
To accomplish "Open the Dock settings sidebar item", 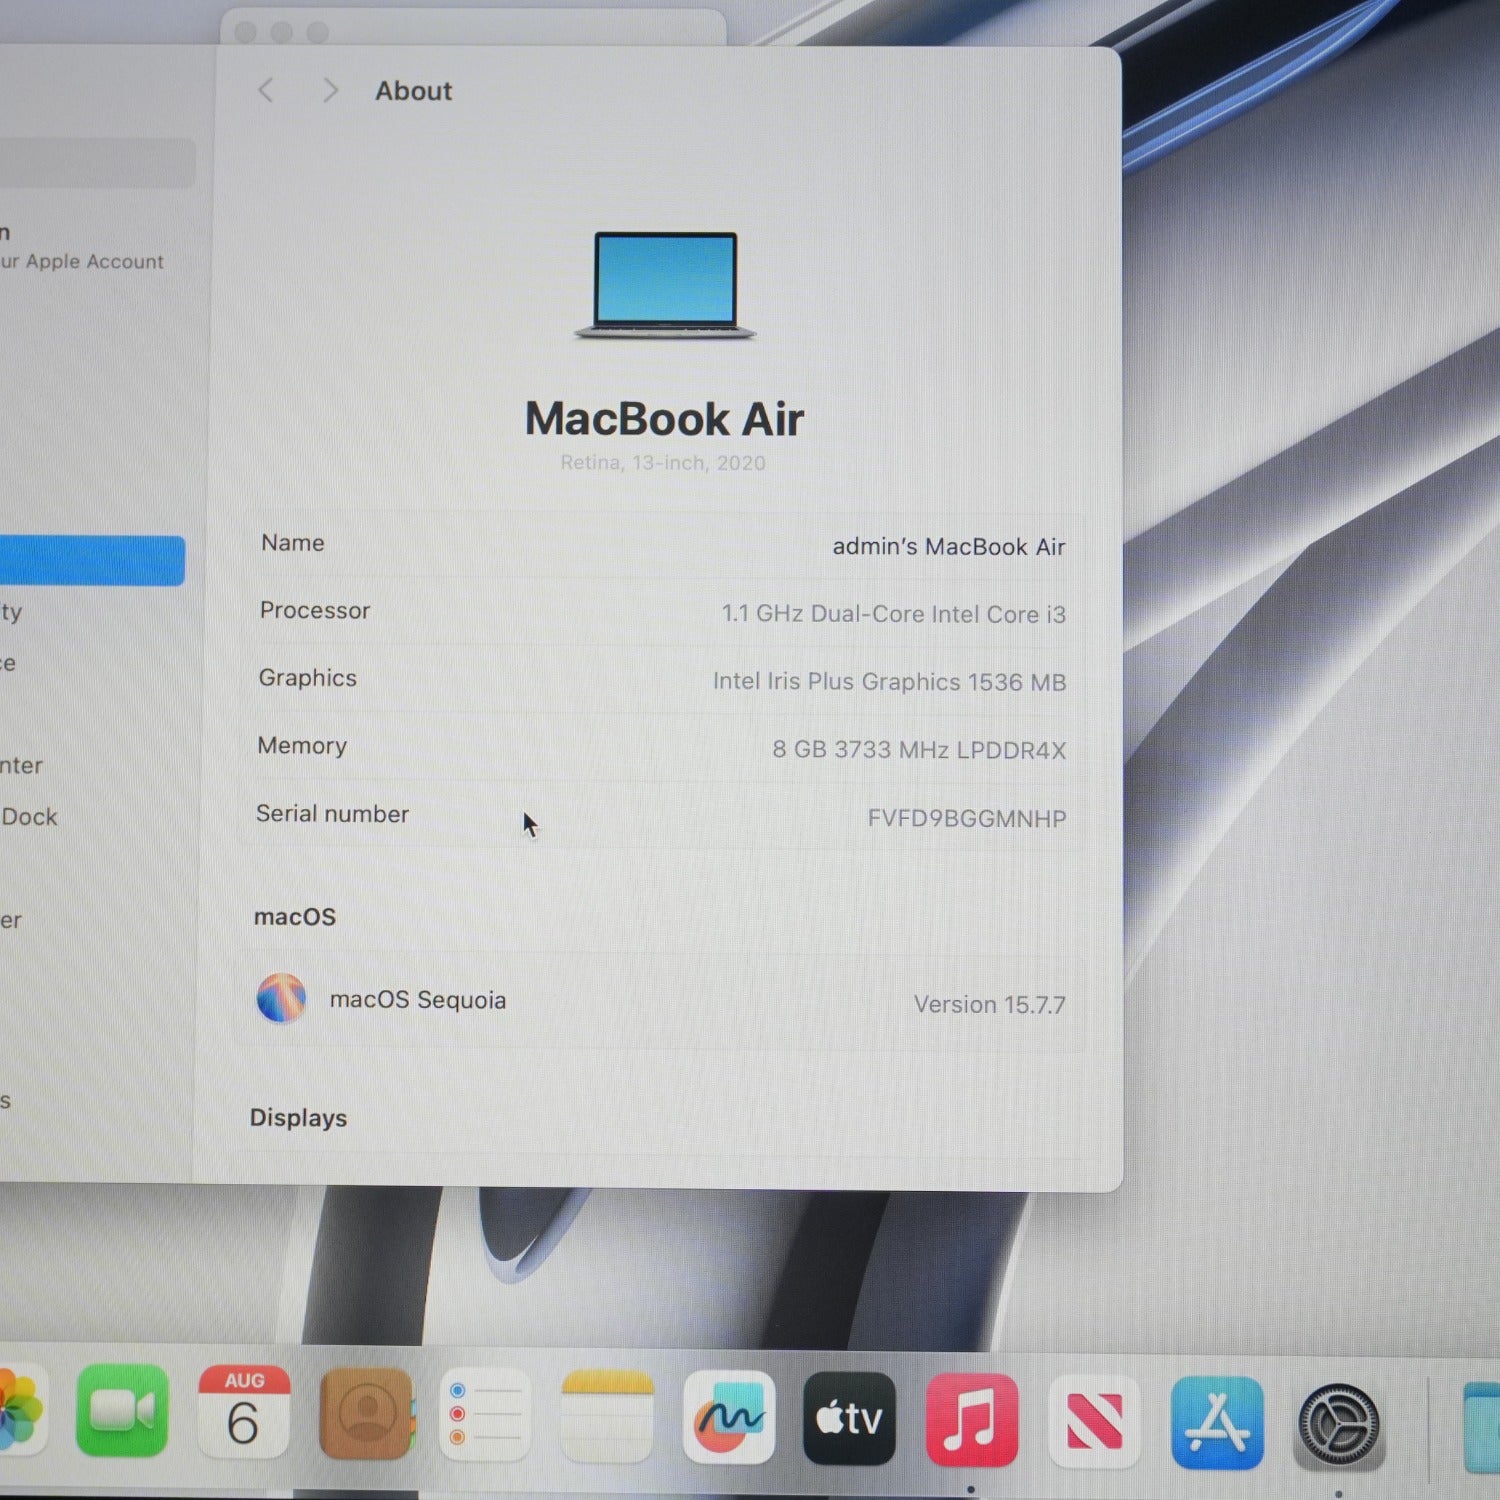I will click(29, 817).
